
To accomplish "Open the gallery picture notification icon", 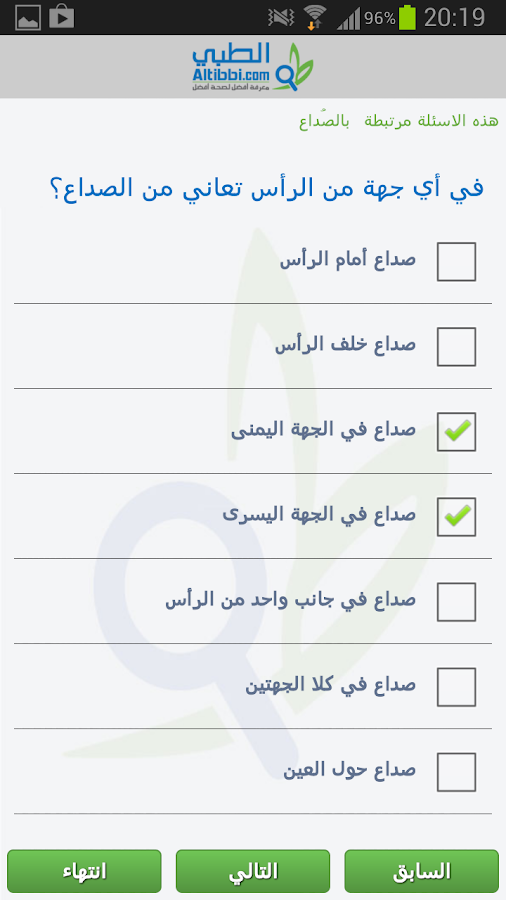I will (x=28, y=18).
